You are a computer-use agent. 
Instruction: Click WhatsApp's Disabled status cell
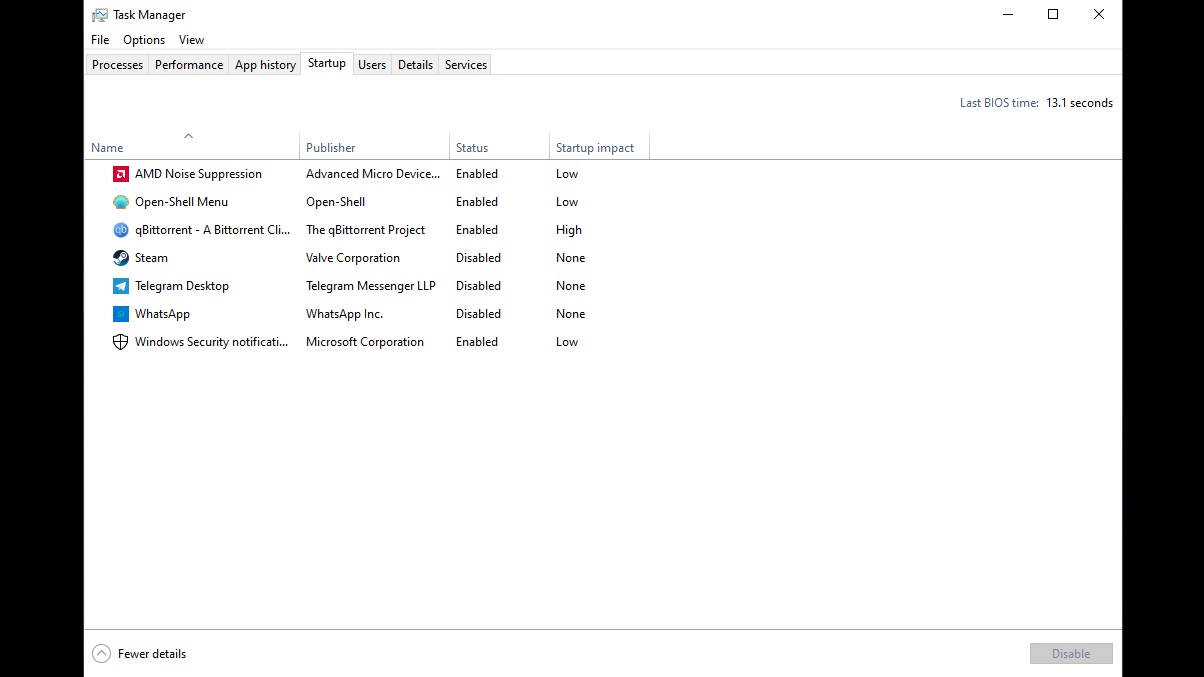click(478, 314)
